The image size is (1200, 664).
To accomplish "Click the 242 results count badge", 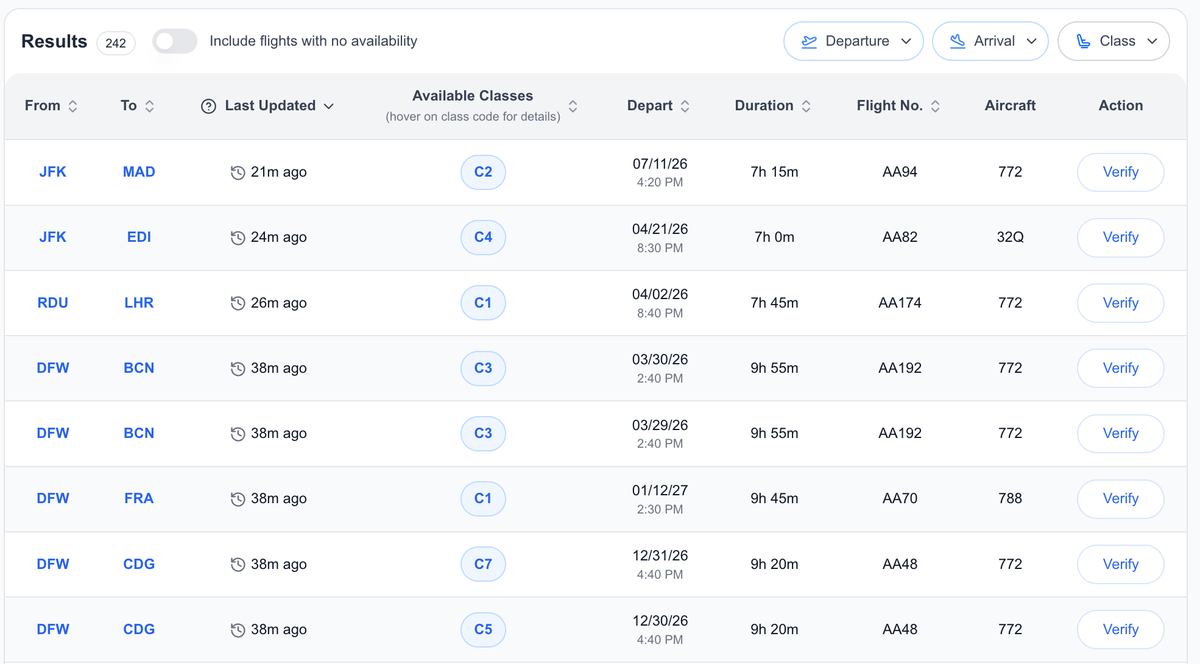I will coord(115,43).
